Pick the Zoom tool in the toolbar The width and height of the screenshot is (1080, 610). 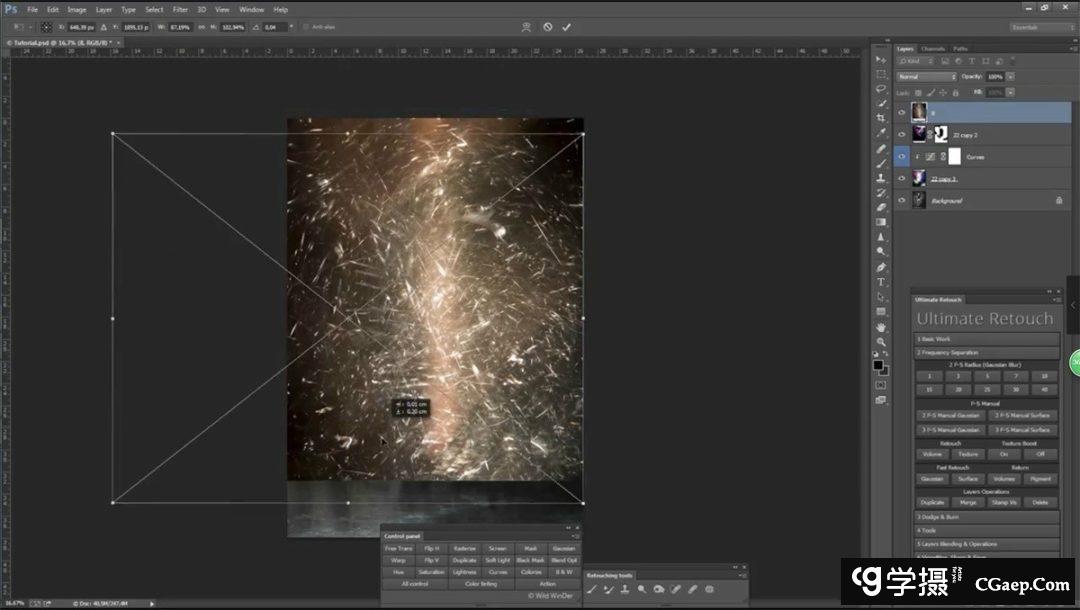(x=881, y=342)
